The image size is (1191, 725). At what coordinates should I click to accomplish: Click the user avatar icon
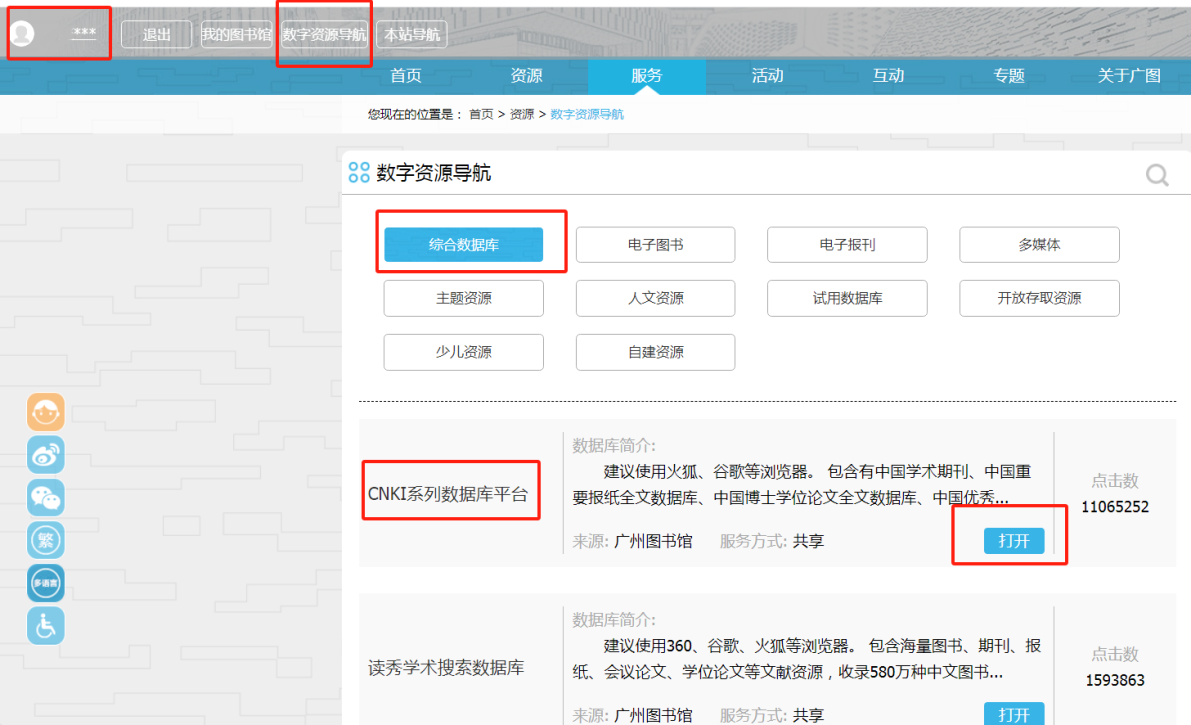(x=23, y=33)
